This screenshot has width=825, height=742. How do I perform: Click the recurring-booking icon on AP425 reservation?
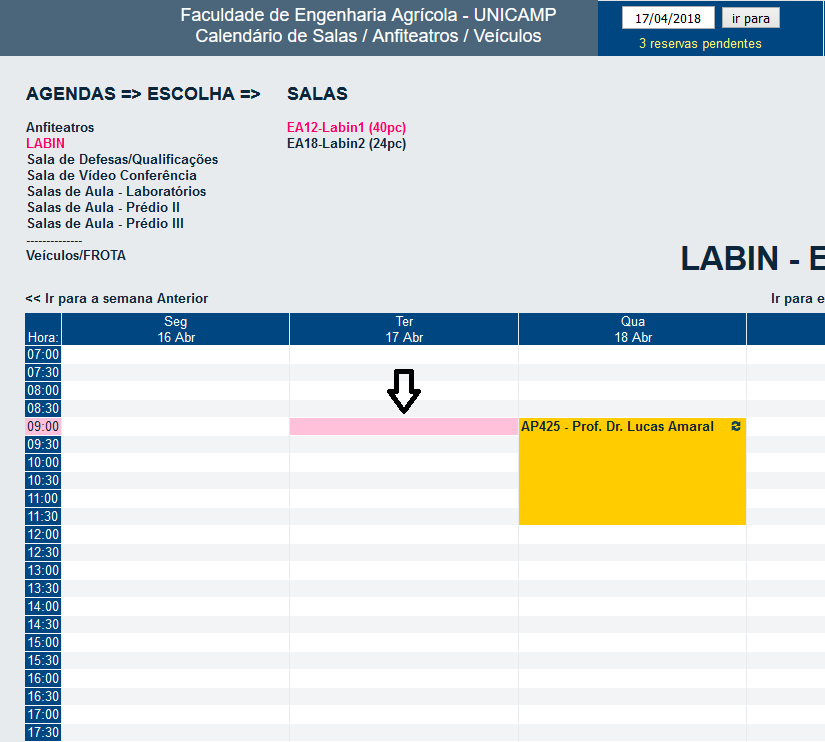tap(736, 426)
